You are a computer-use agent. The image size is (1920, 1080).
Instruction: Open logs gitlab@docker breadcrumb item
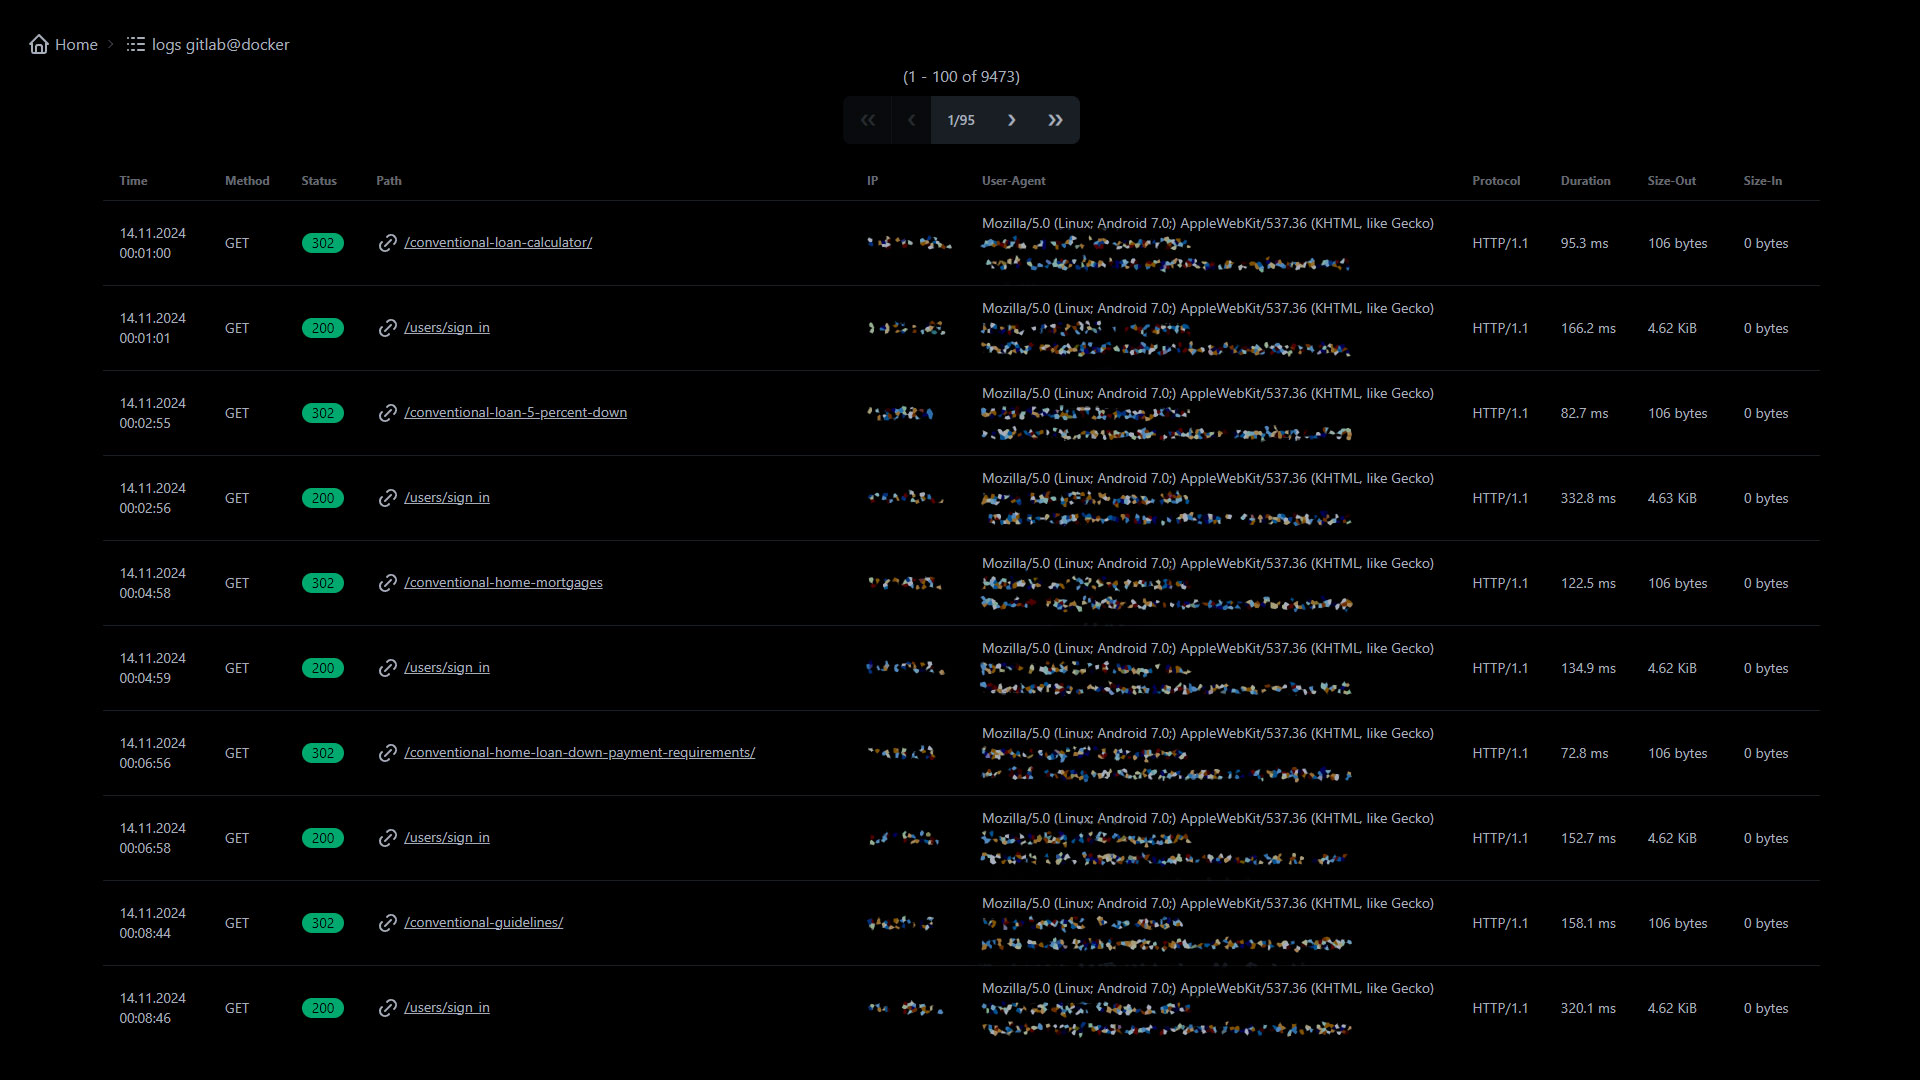tap(220, 44)
